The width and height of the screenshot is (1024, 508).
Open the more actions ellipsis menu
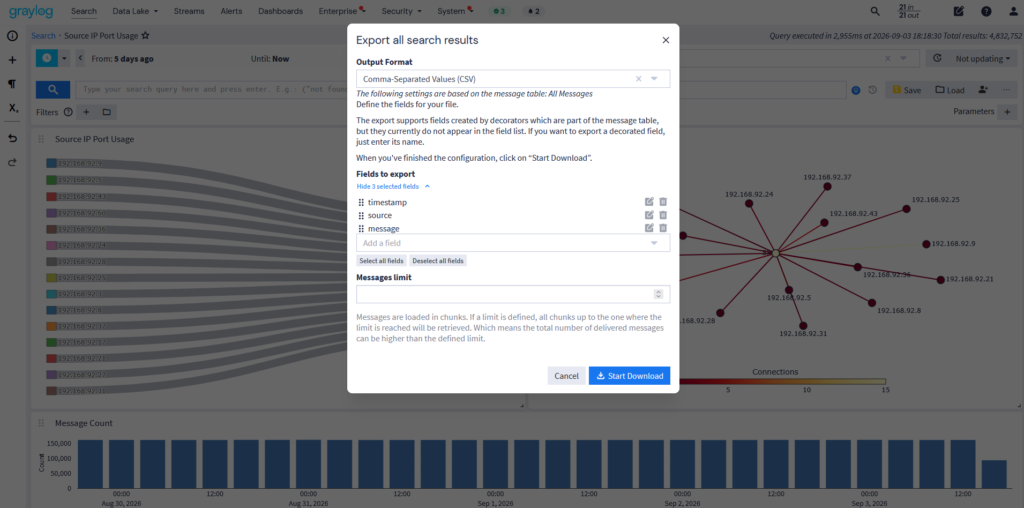click(x=1006, y=89)
